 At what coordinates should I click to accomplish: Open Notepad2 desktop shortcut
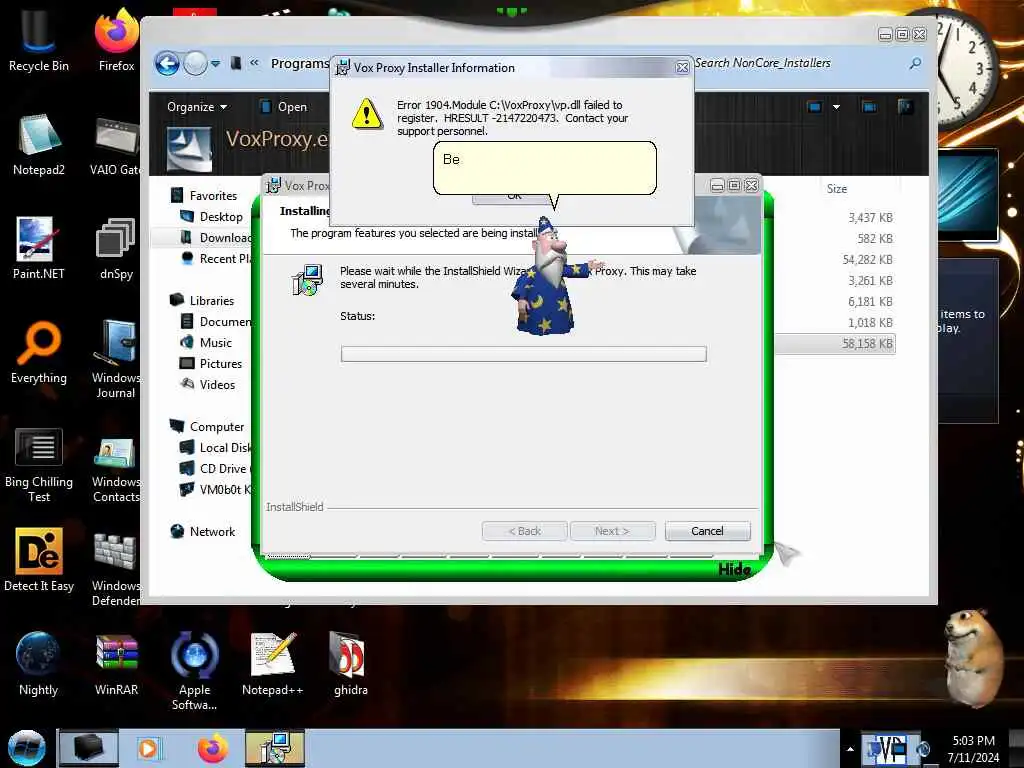[x=38, y=145]
